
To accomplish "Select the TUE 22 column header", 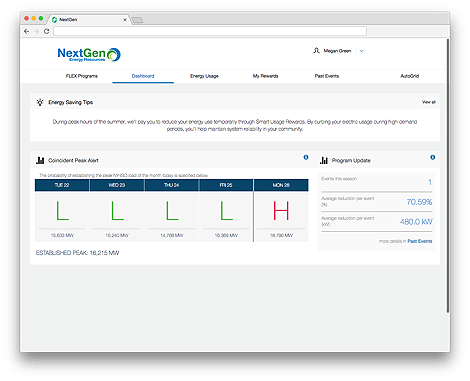I will point(62,185).
